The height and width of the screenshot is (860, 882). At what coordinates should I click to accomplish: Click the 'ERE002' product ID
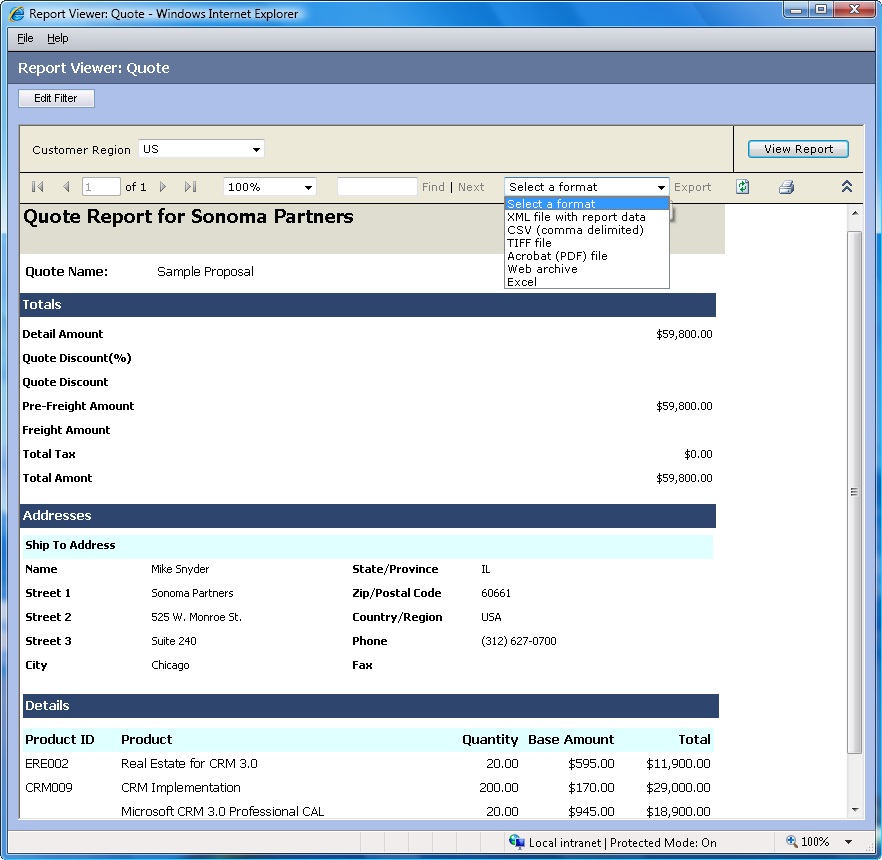47,764
